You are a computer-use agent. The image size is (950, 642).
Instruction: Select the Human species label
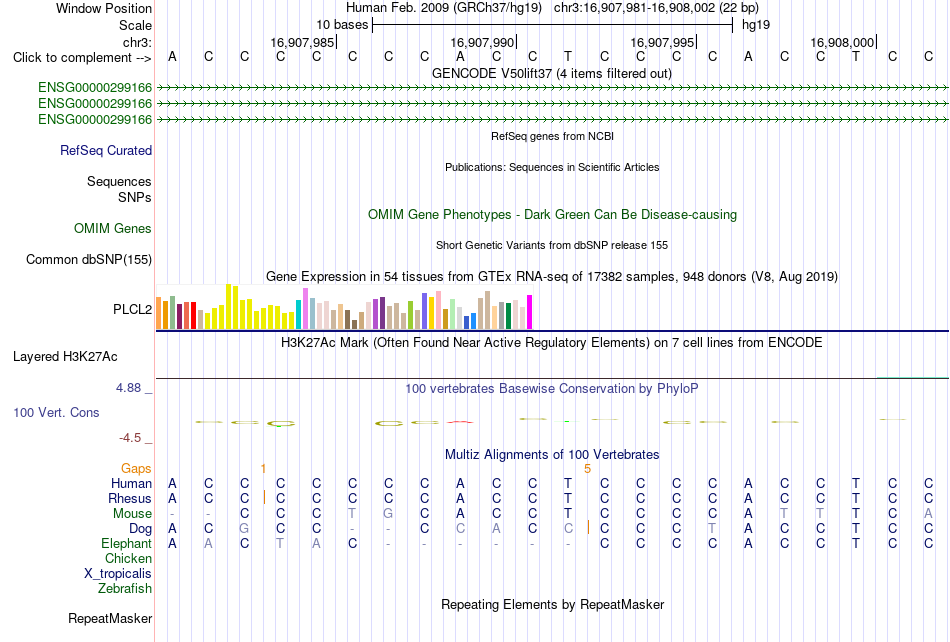click(x=131, y=483)
